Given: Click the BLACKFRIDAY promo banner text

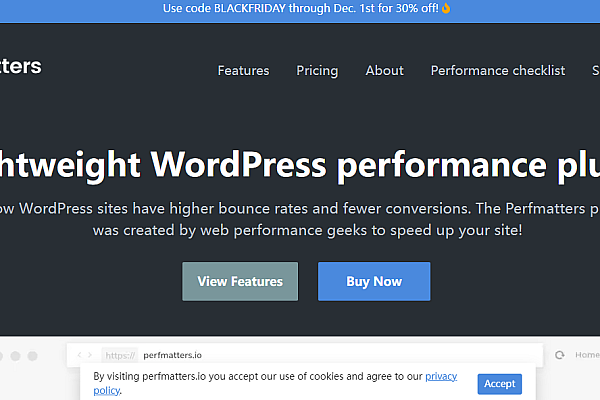Looking at the screenshot, I should click(x=301, y=8).
